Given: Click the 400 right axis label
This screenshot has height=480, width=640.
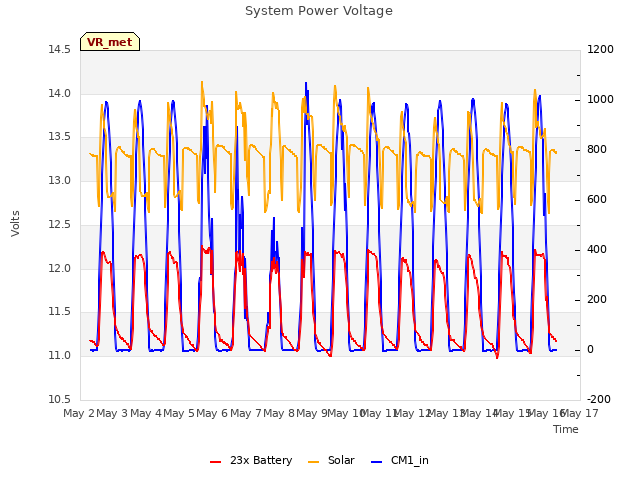Looking at the screenshot, I should (597, 250).
